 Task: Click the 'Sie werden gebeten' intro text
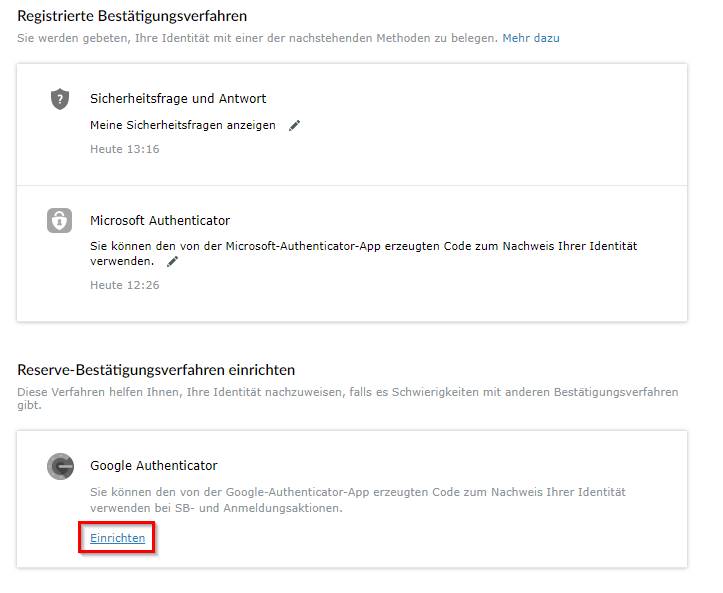[x=257, y=38]
